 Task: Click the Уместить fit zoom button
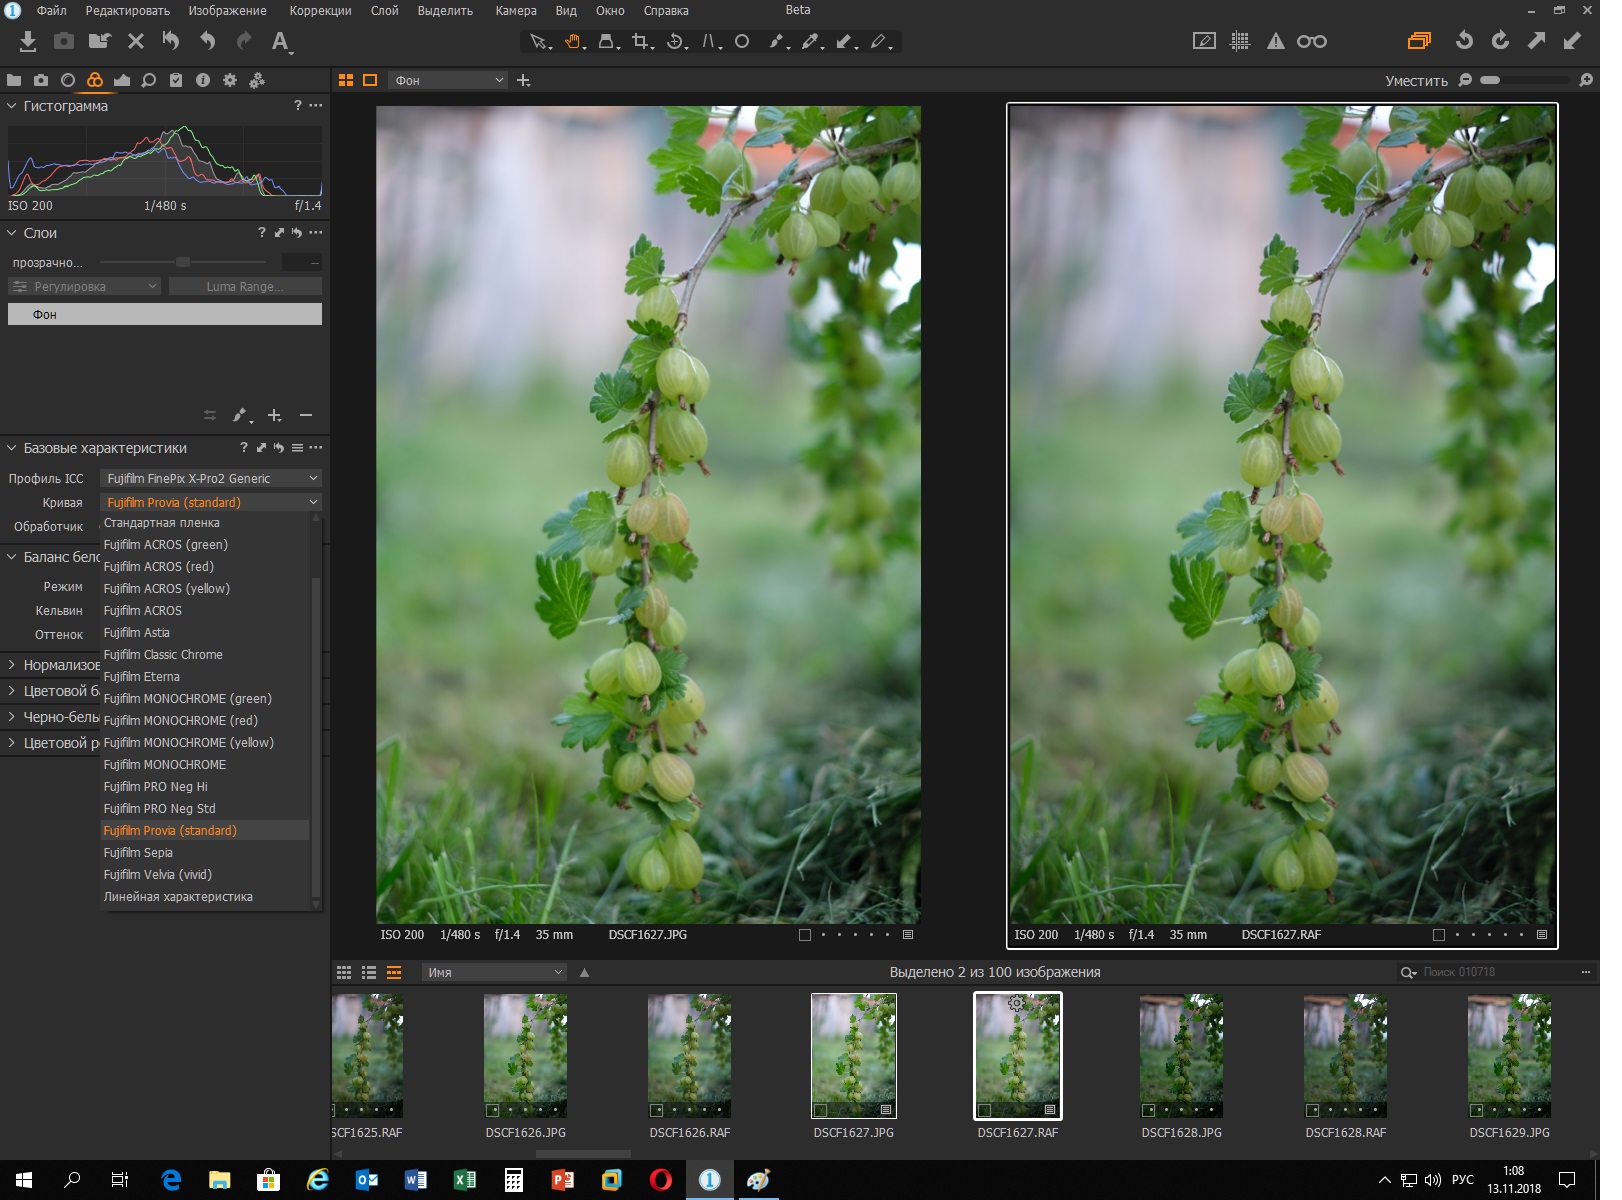1416,81
